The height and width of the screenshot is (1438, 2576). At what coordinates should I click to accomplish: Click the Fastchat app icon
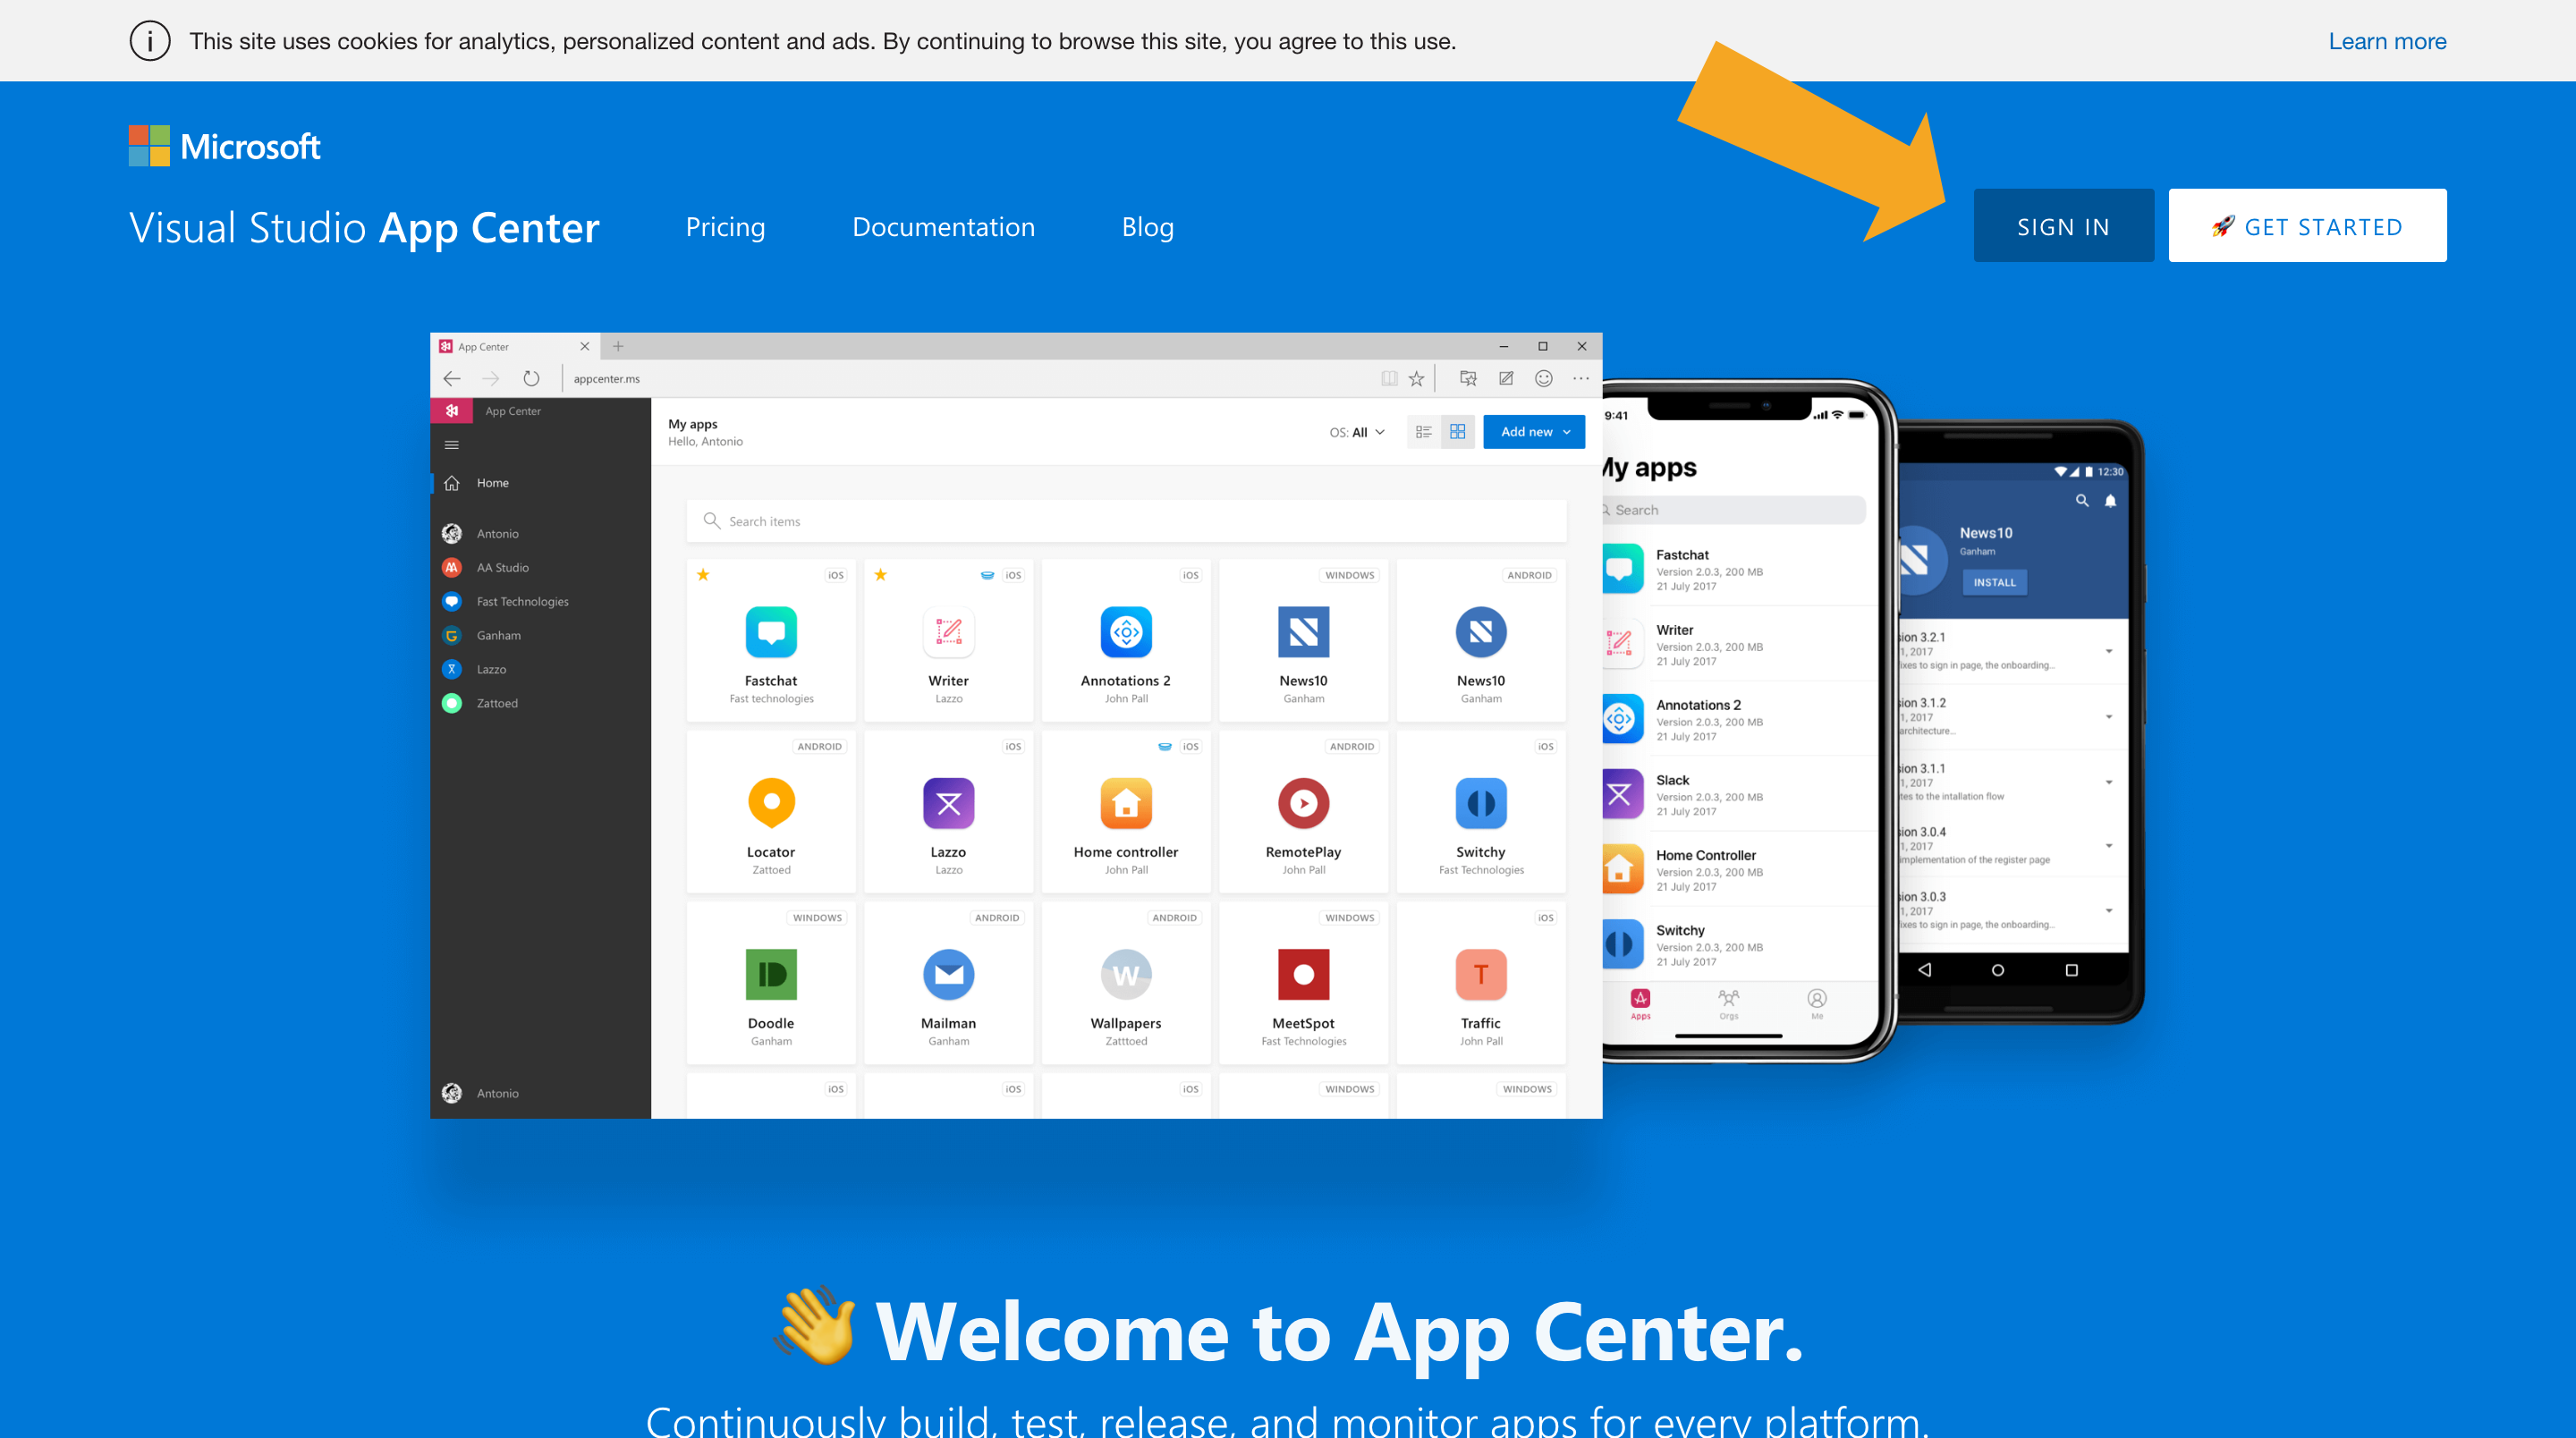(x=769, y=631)
